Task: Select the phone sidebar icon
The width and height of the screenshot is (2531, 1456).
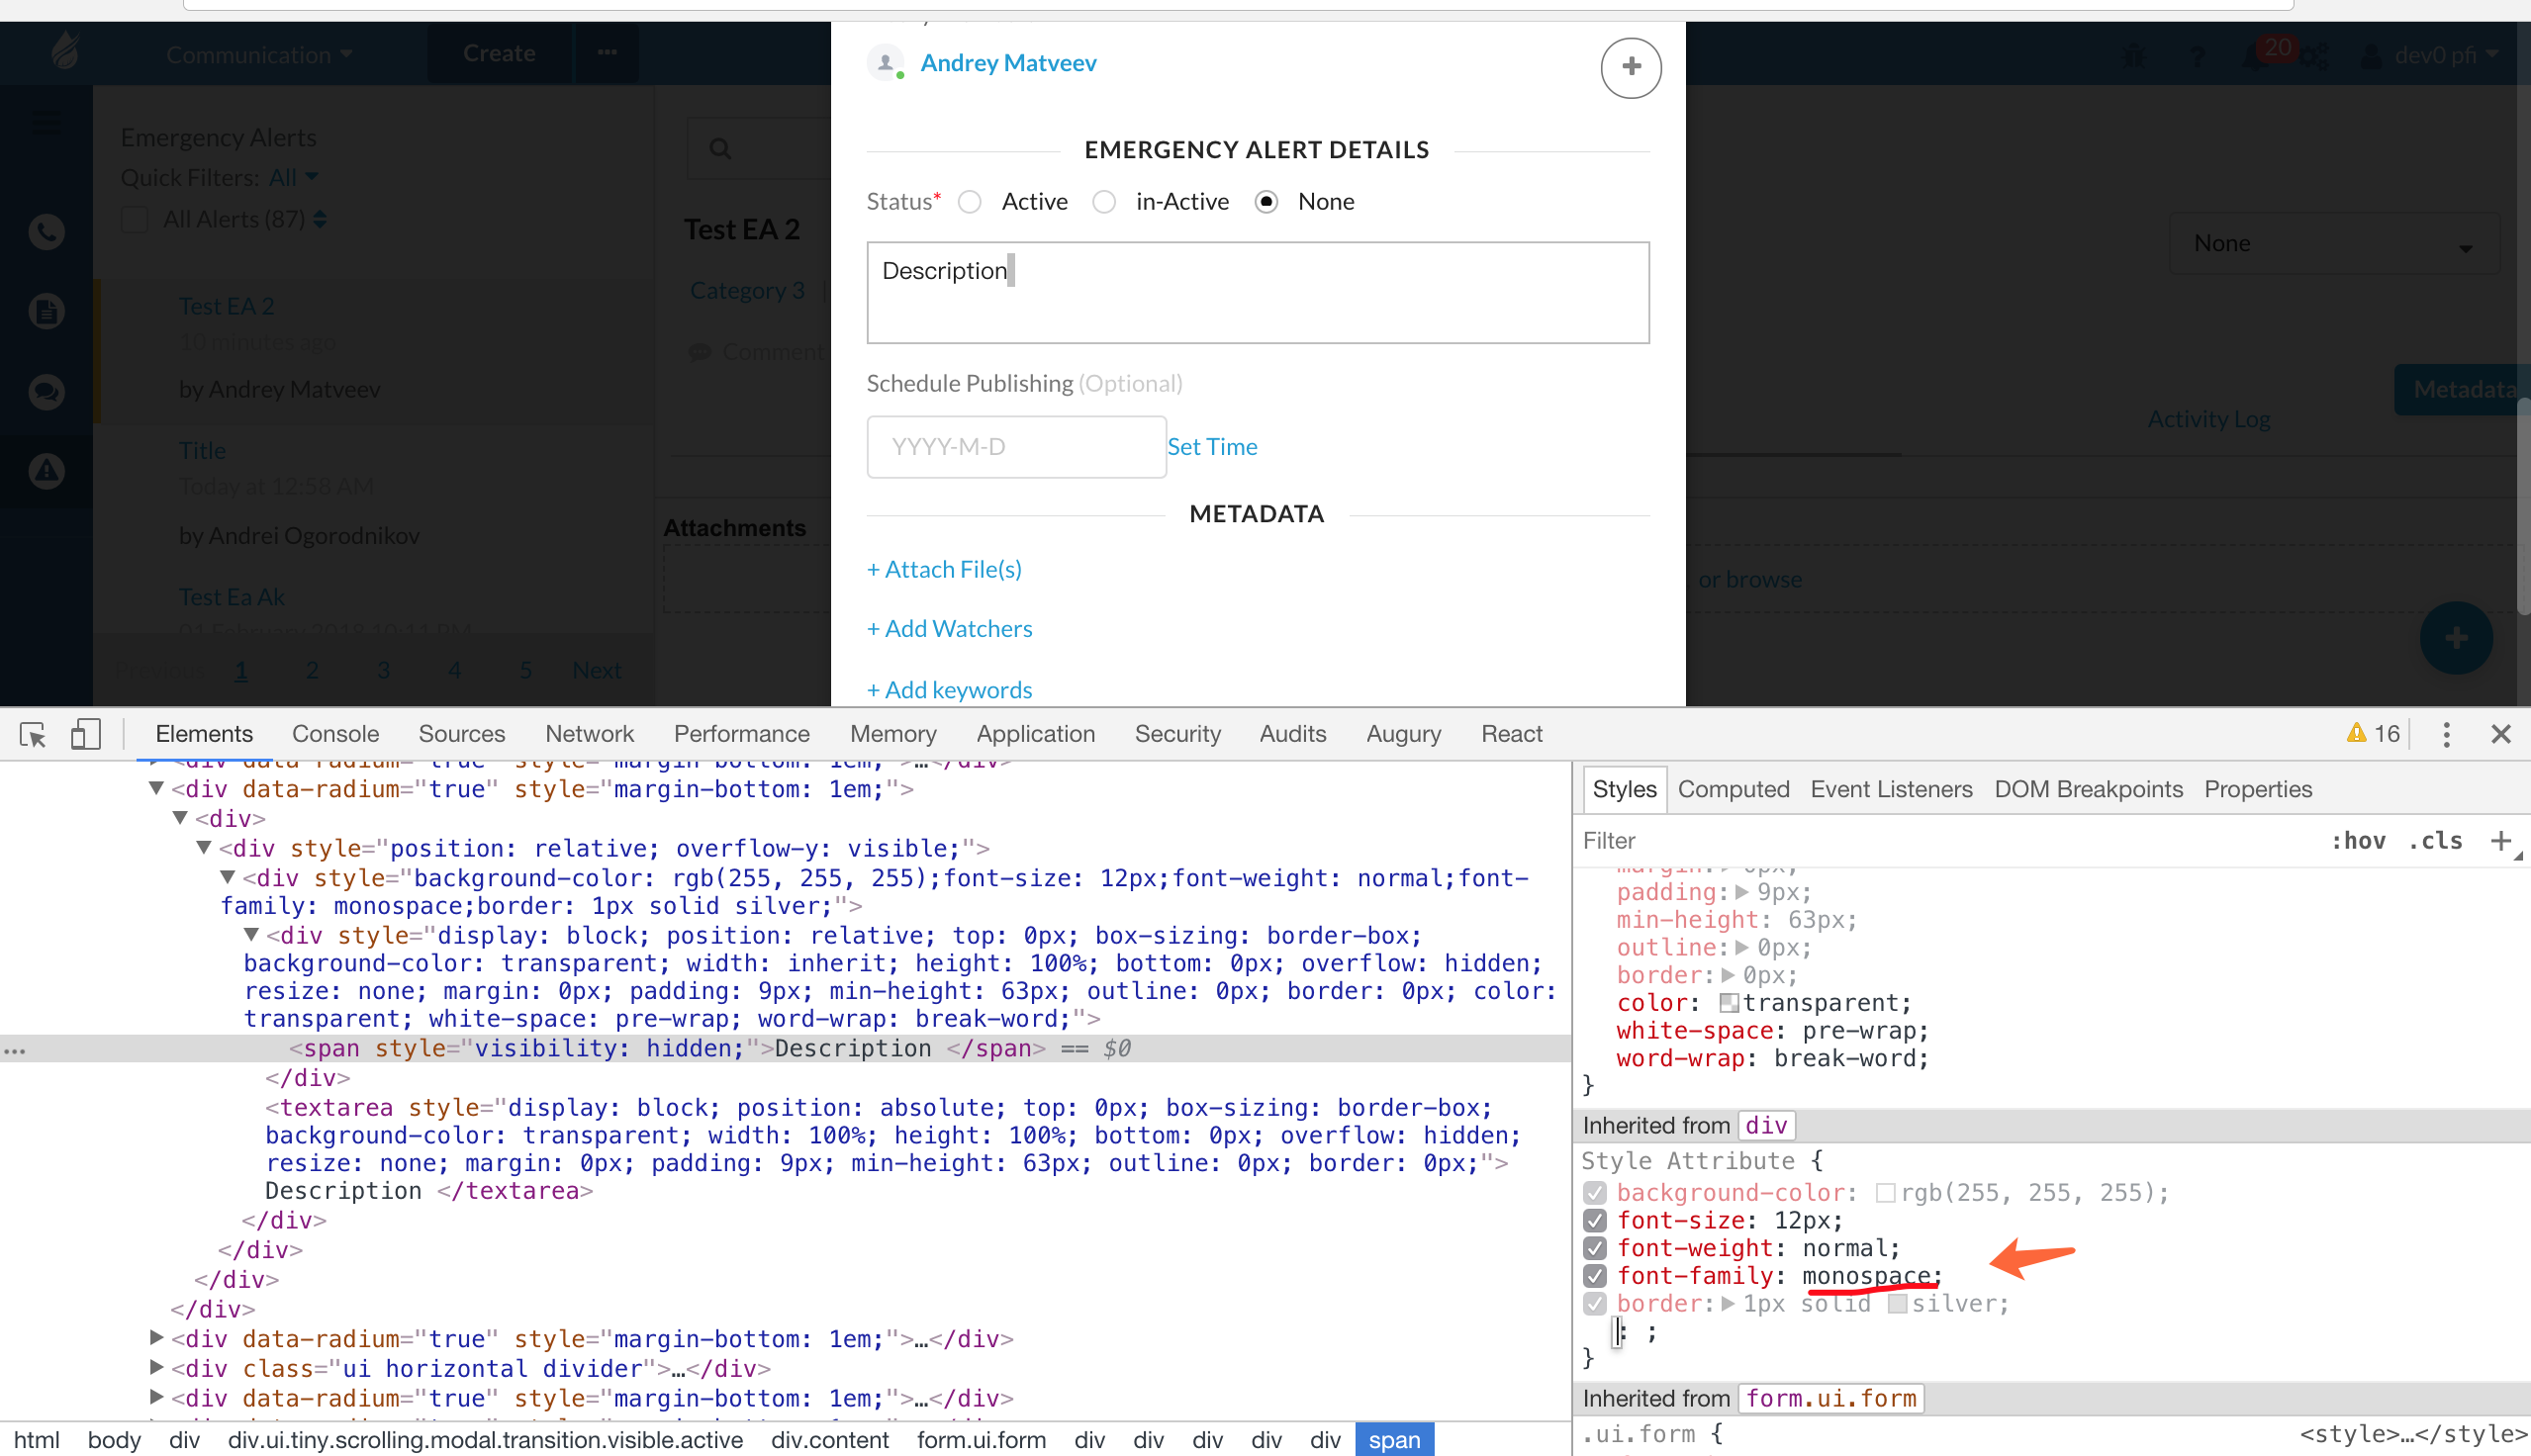Action: click(45, 231)
